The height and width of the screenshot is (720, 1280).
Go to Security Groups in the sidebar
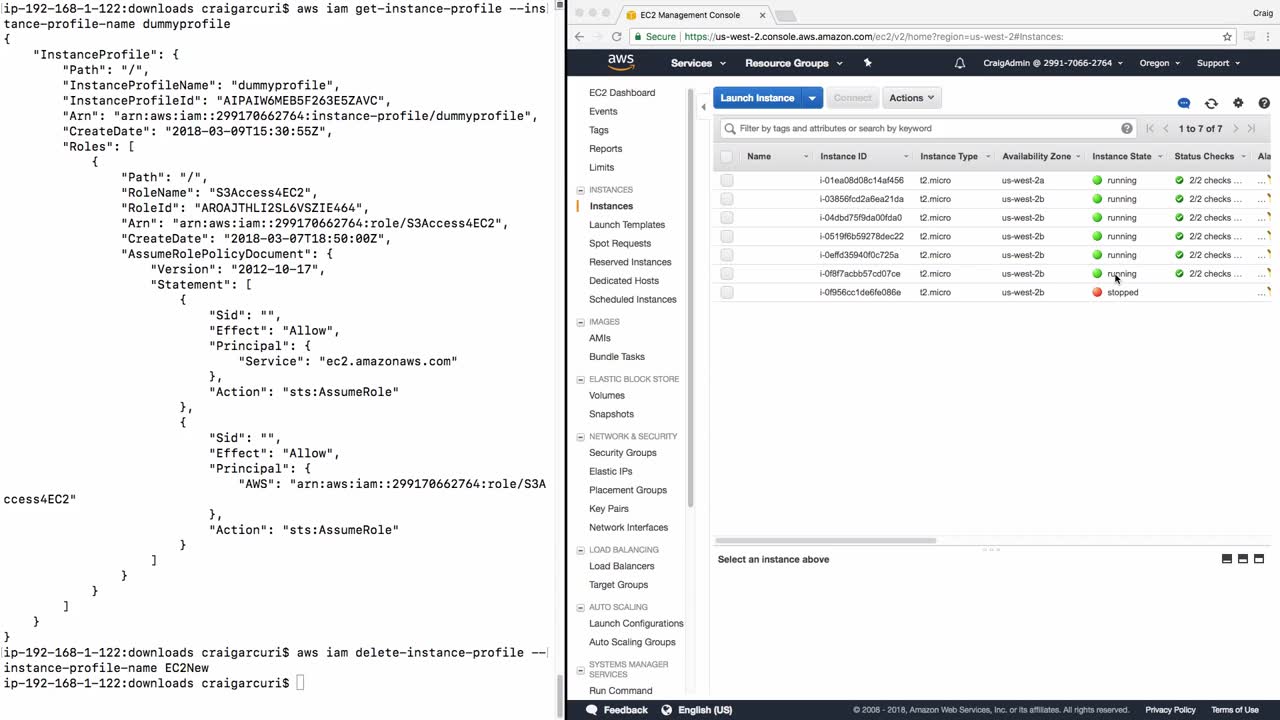(623, 453)
